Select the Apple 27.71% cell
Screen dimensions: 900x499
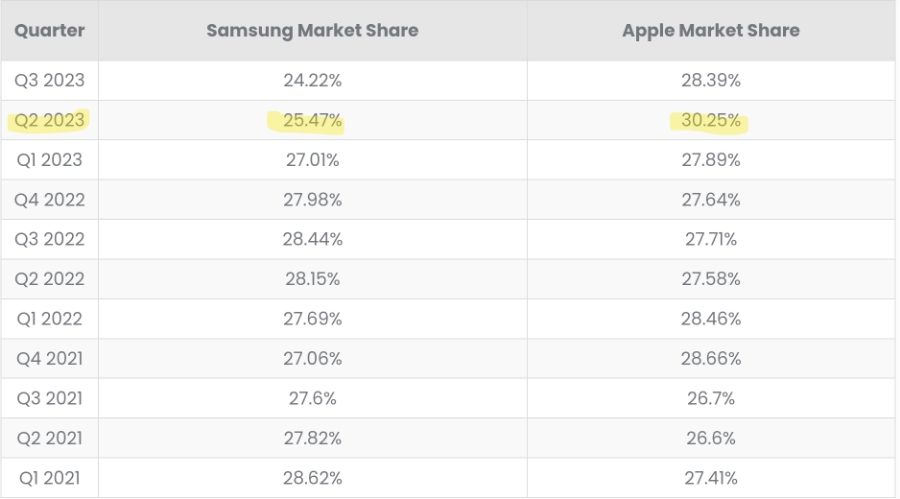(x=710, y=240)
